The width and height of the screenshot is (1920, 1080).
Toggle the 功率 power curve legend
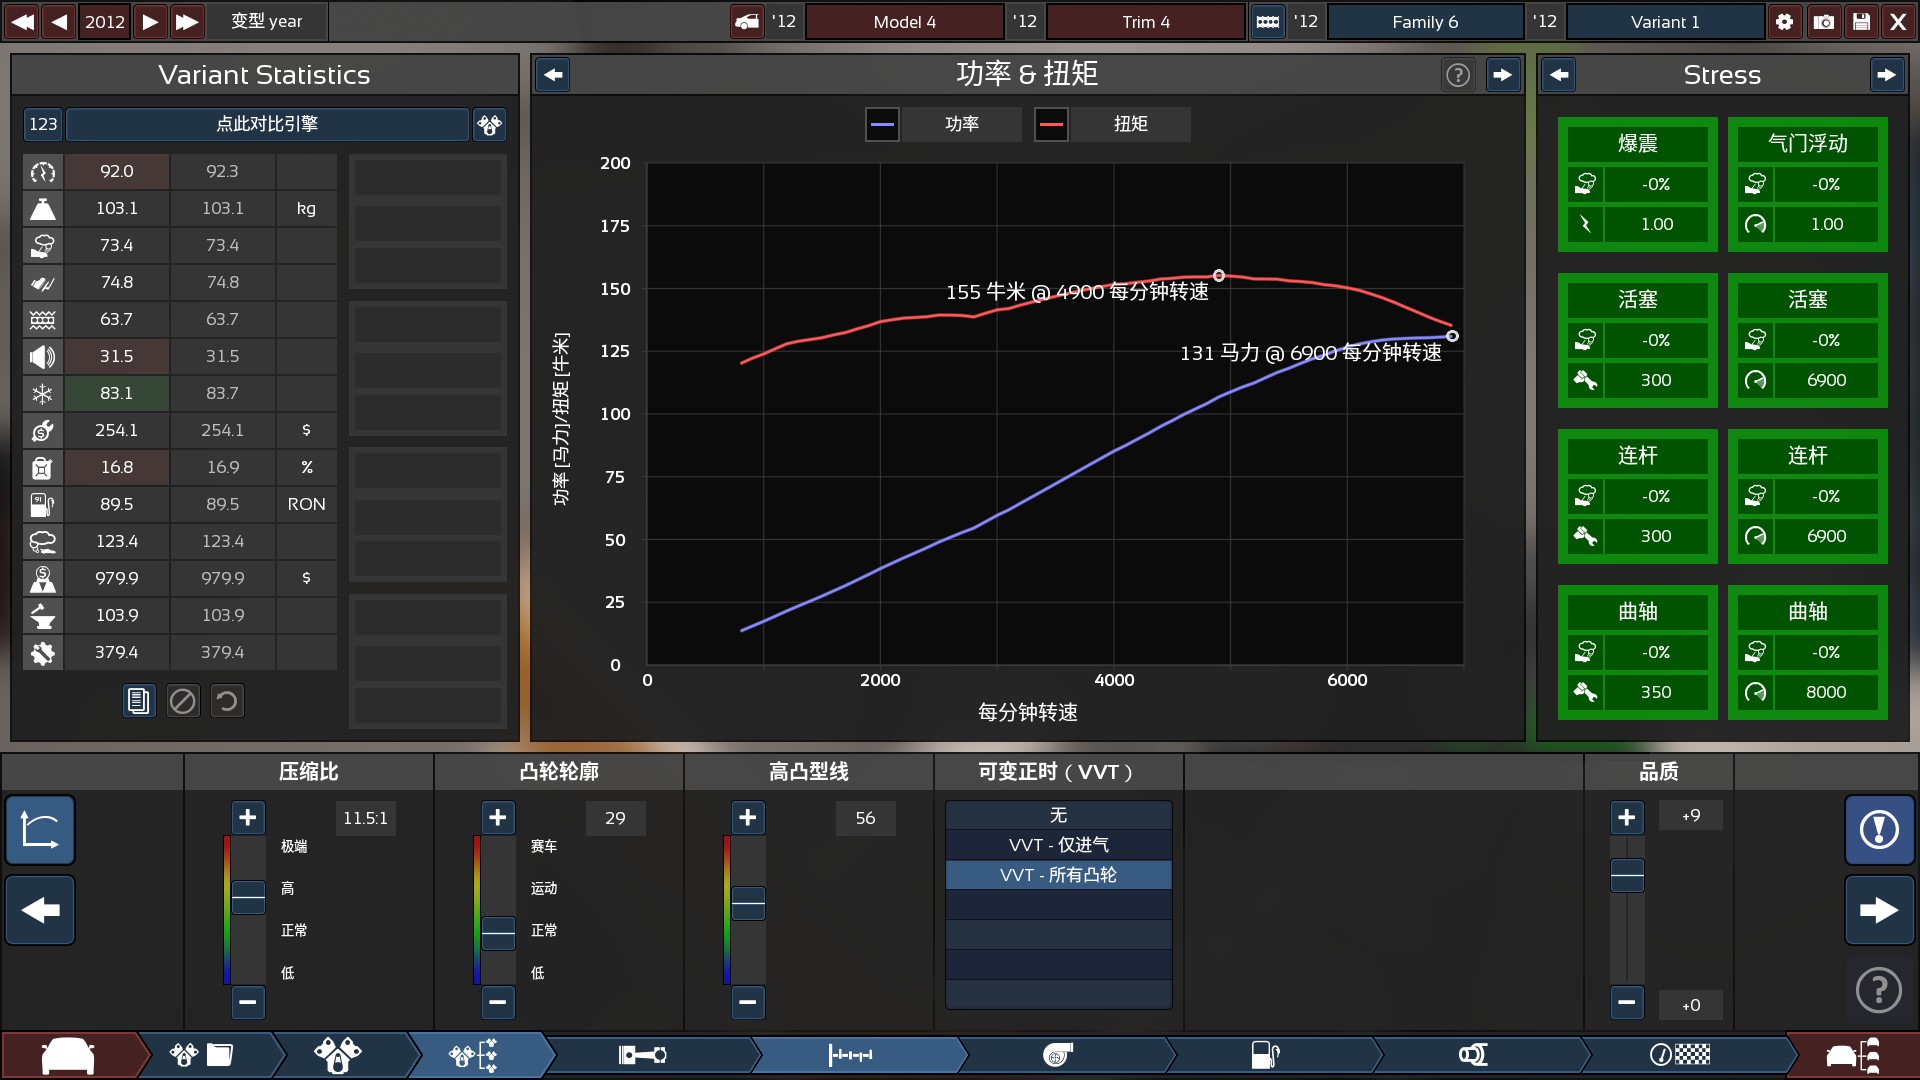click(882, 124)
